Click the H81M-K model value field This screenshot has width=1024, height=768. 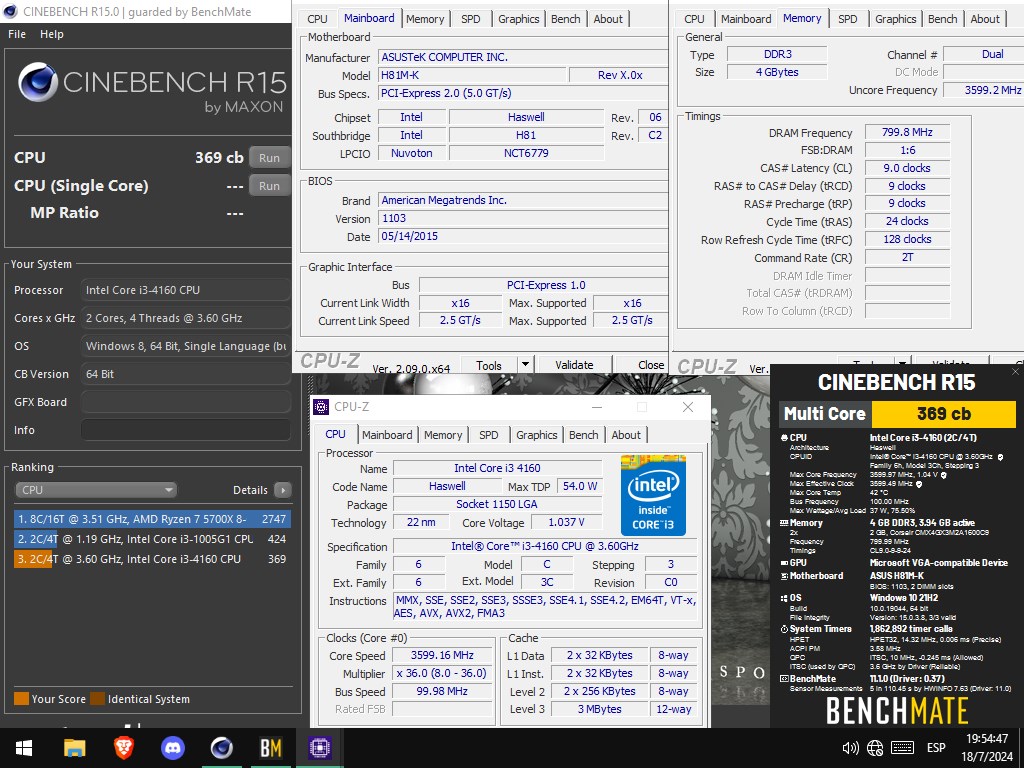473,75
